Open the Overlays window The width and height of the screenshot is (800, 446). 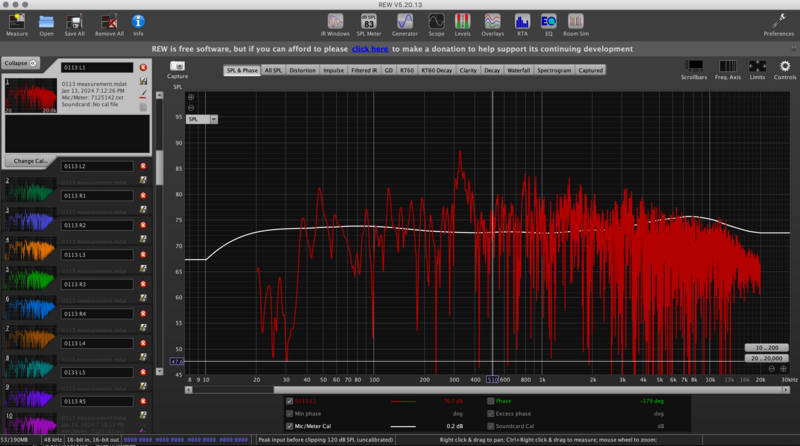coord(493,22)
